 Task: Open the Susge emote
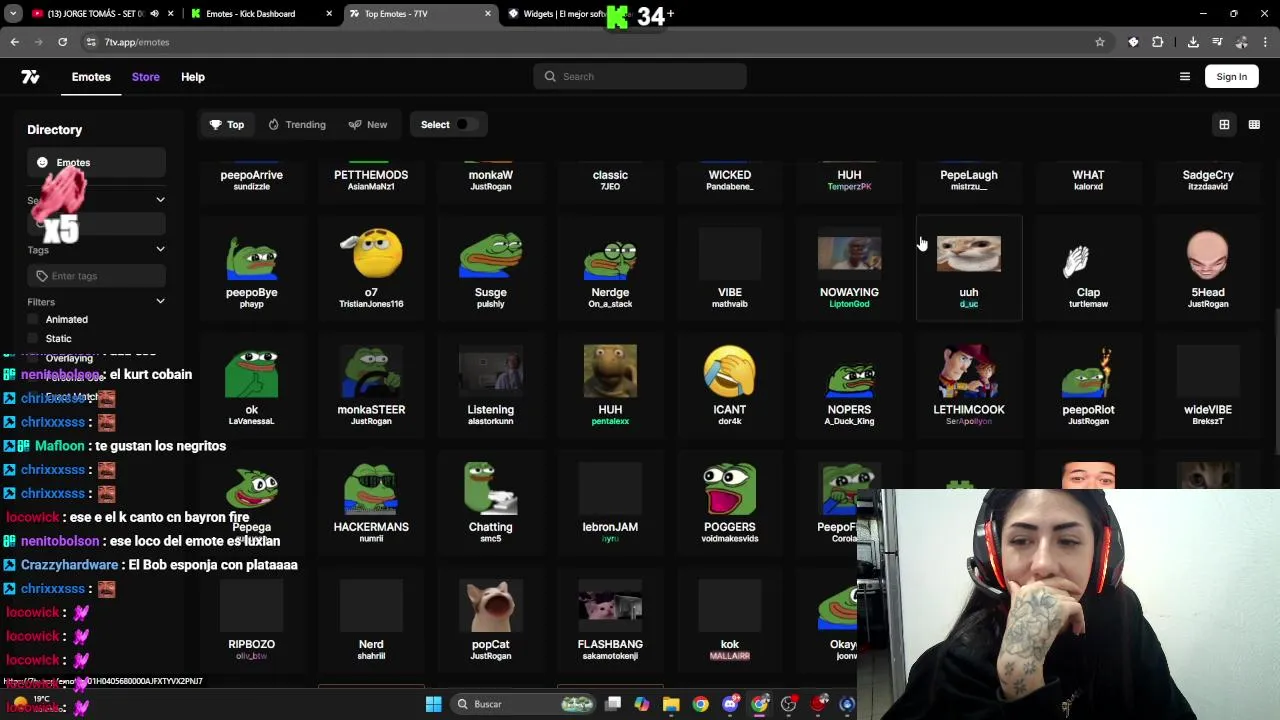491,268
